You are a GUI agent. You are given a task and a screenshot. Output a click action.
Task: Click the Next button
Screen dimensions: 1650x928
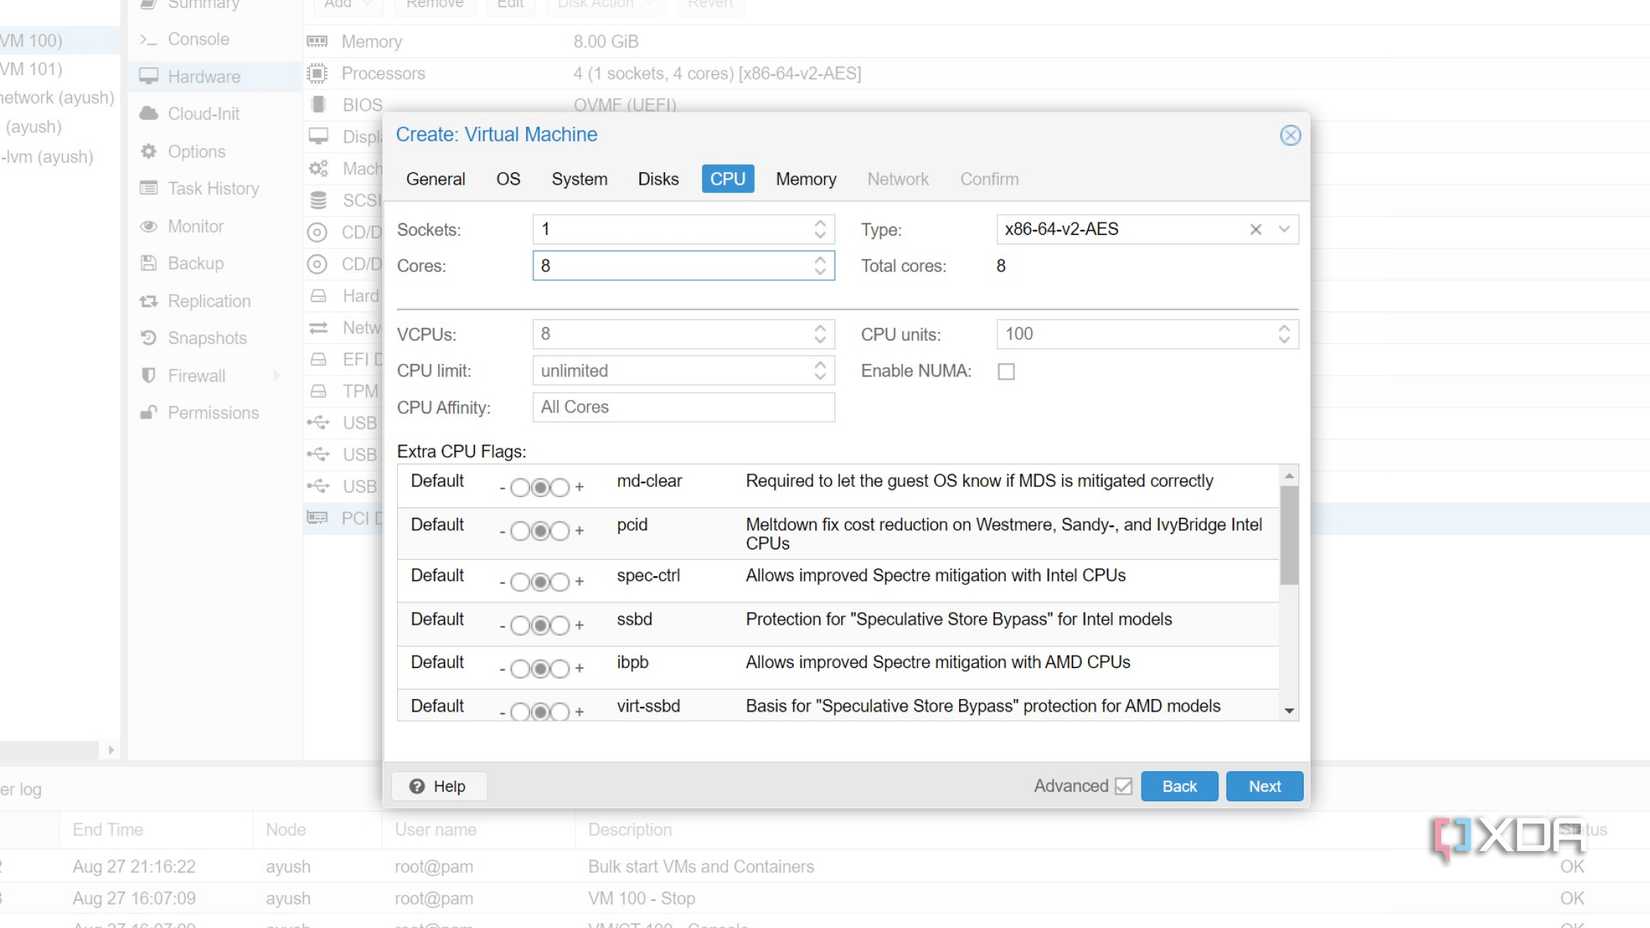pyautogui.click(x=1264, y=786)
